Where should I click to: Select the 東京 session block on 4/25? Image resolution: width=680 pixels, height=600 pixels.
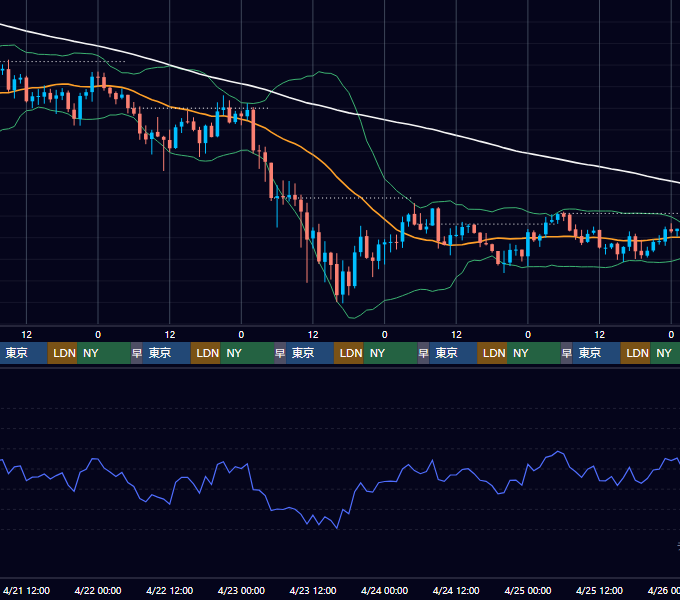click(x=596, y=353)
